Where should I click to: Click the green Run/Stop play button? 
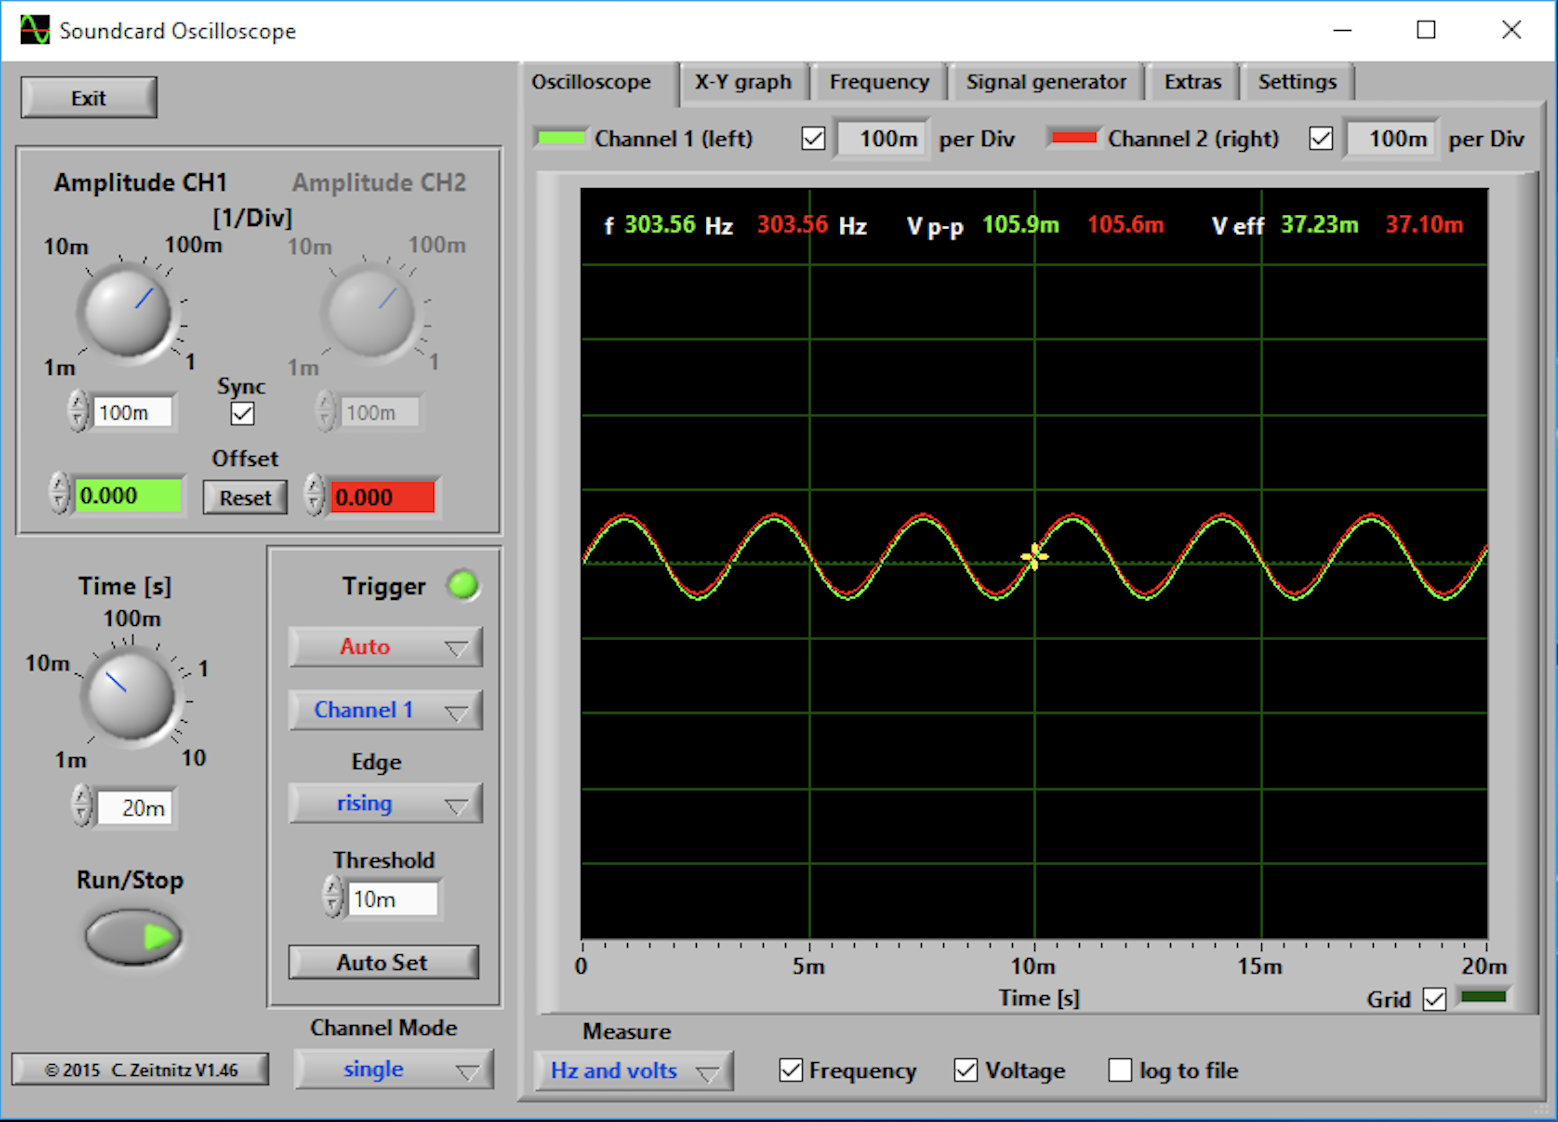tap(133, 937)
